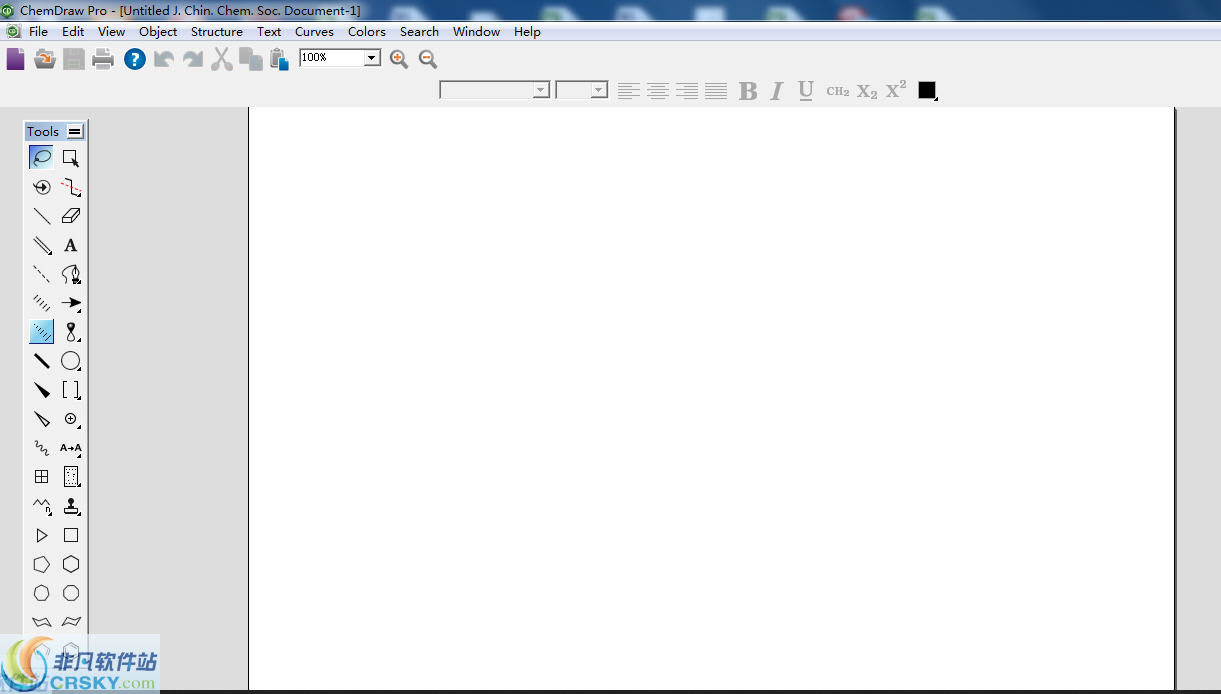
Task: Select the Cycloheptane ring tool
Action: 41,593
